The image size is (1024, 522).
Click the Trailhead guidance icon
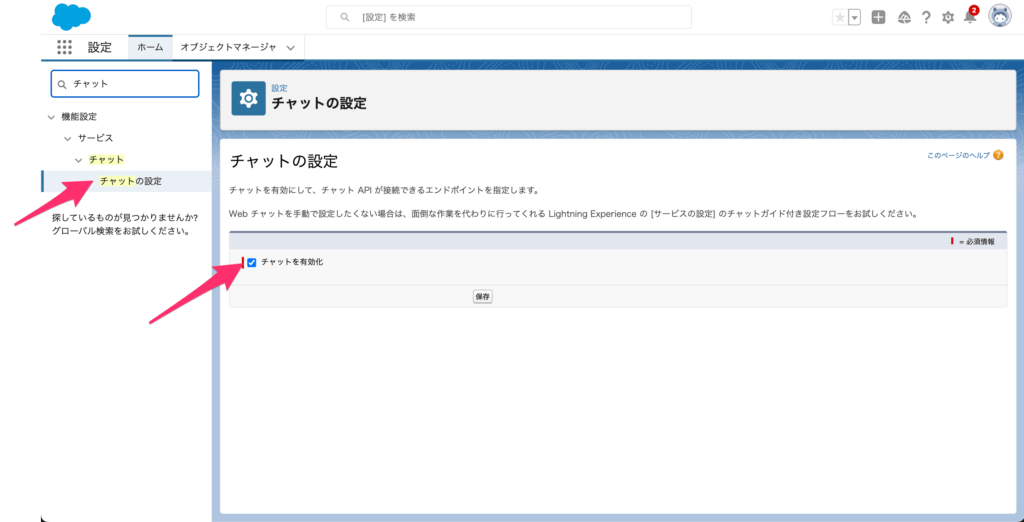coord(904,18)
